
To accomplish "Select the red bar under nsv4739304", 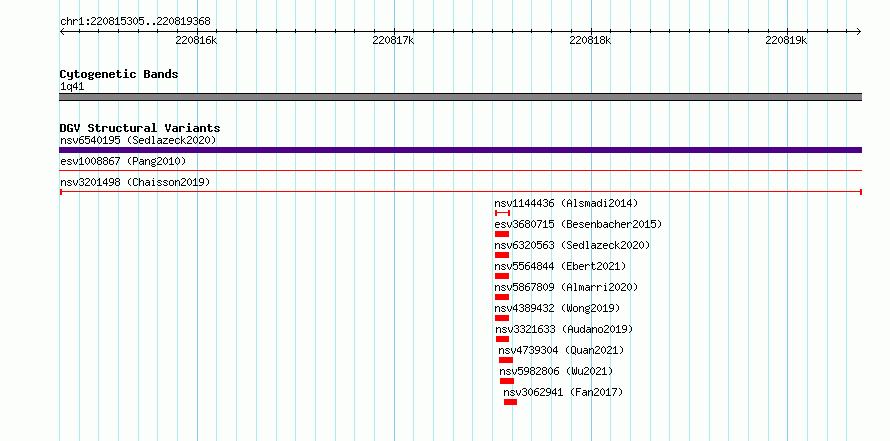I will point(506,360).
